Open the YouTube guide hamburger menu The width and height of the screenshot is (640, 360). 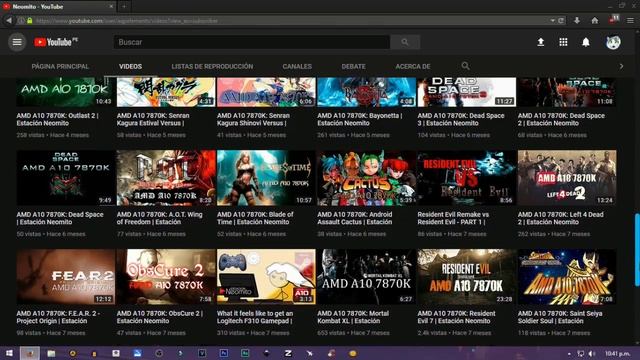[x=17, y=42]
